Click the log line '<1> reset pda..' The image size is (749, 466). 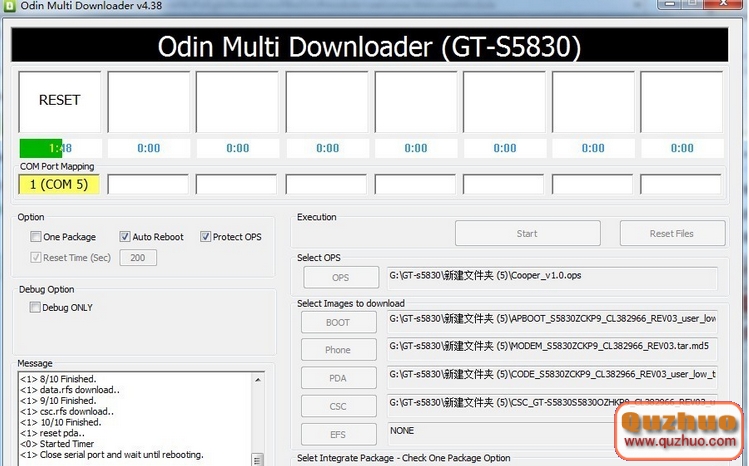(x=53, y=434)
